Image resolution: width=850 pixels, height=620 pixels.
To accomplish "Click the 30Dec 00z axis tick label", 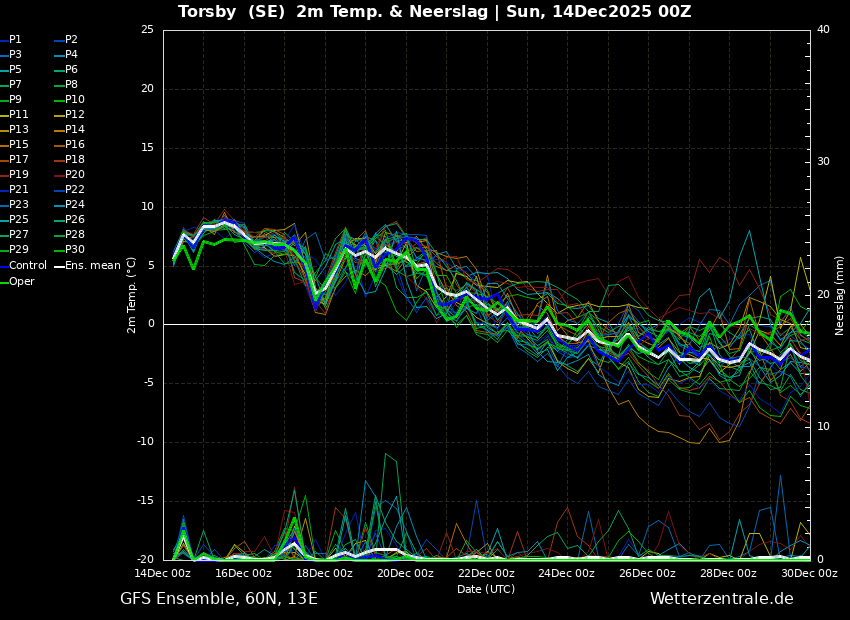I will pyautogui.click(x=810, y=573).
